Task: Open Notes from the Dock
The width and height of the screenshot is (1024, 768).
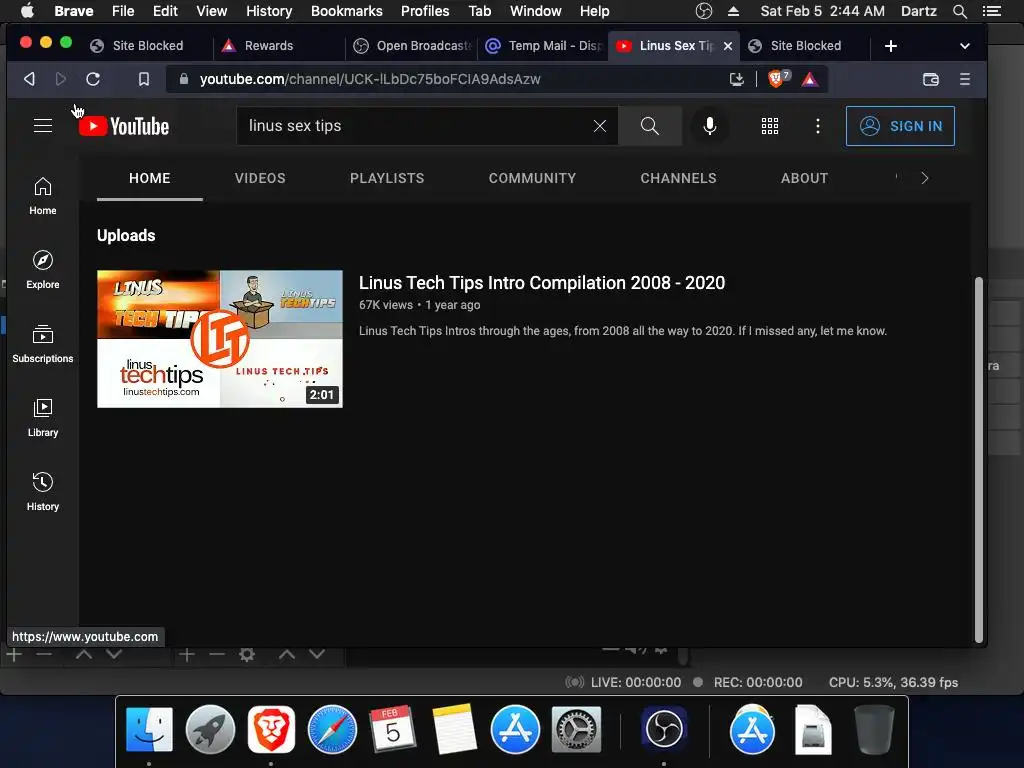Action: (454, 729)
